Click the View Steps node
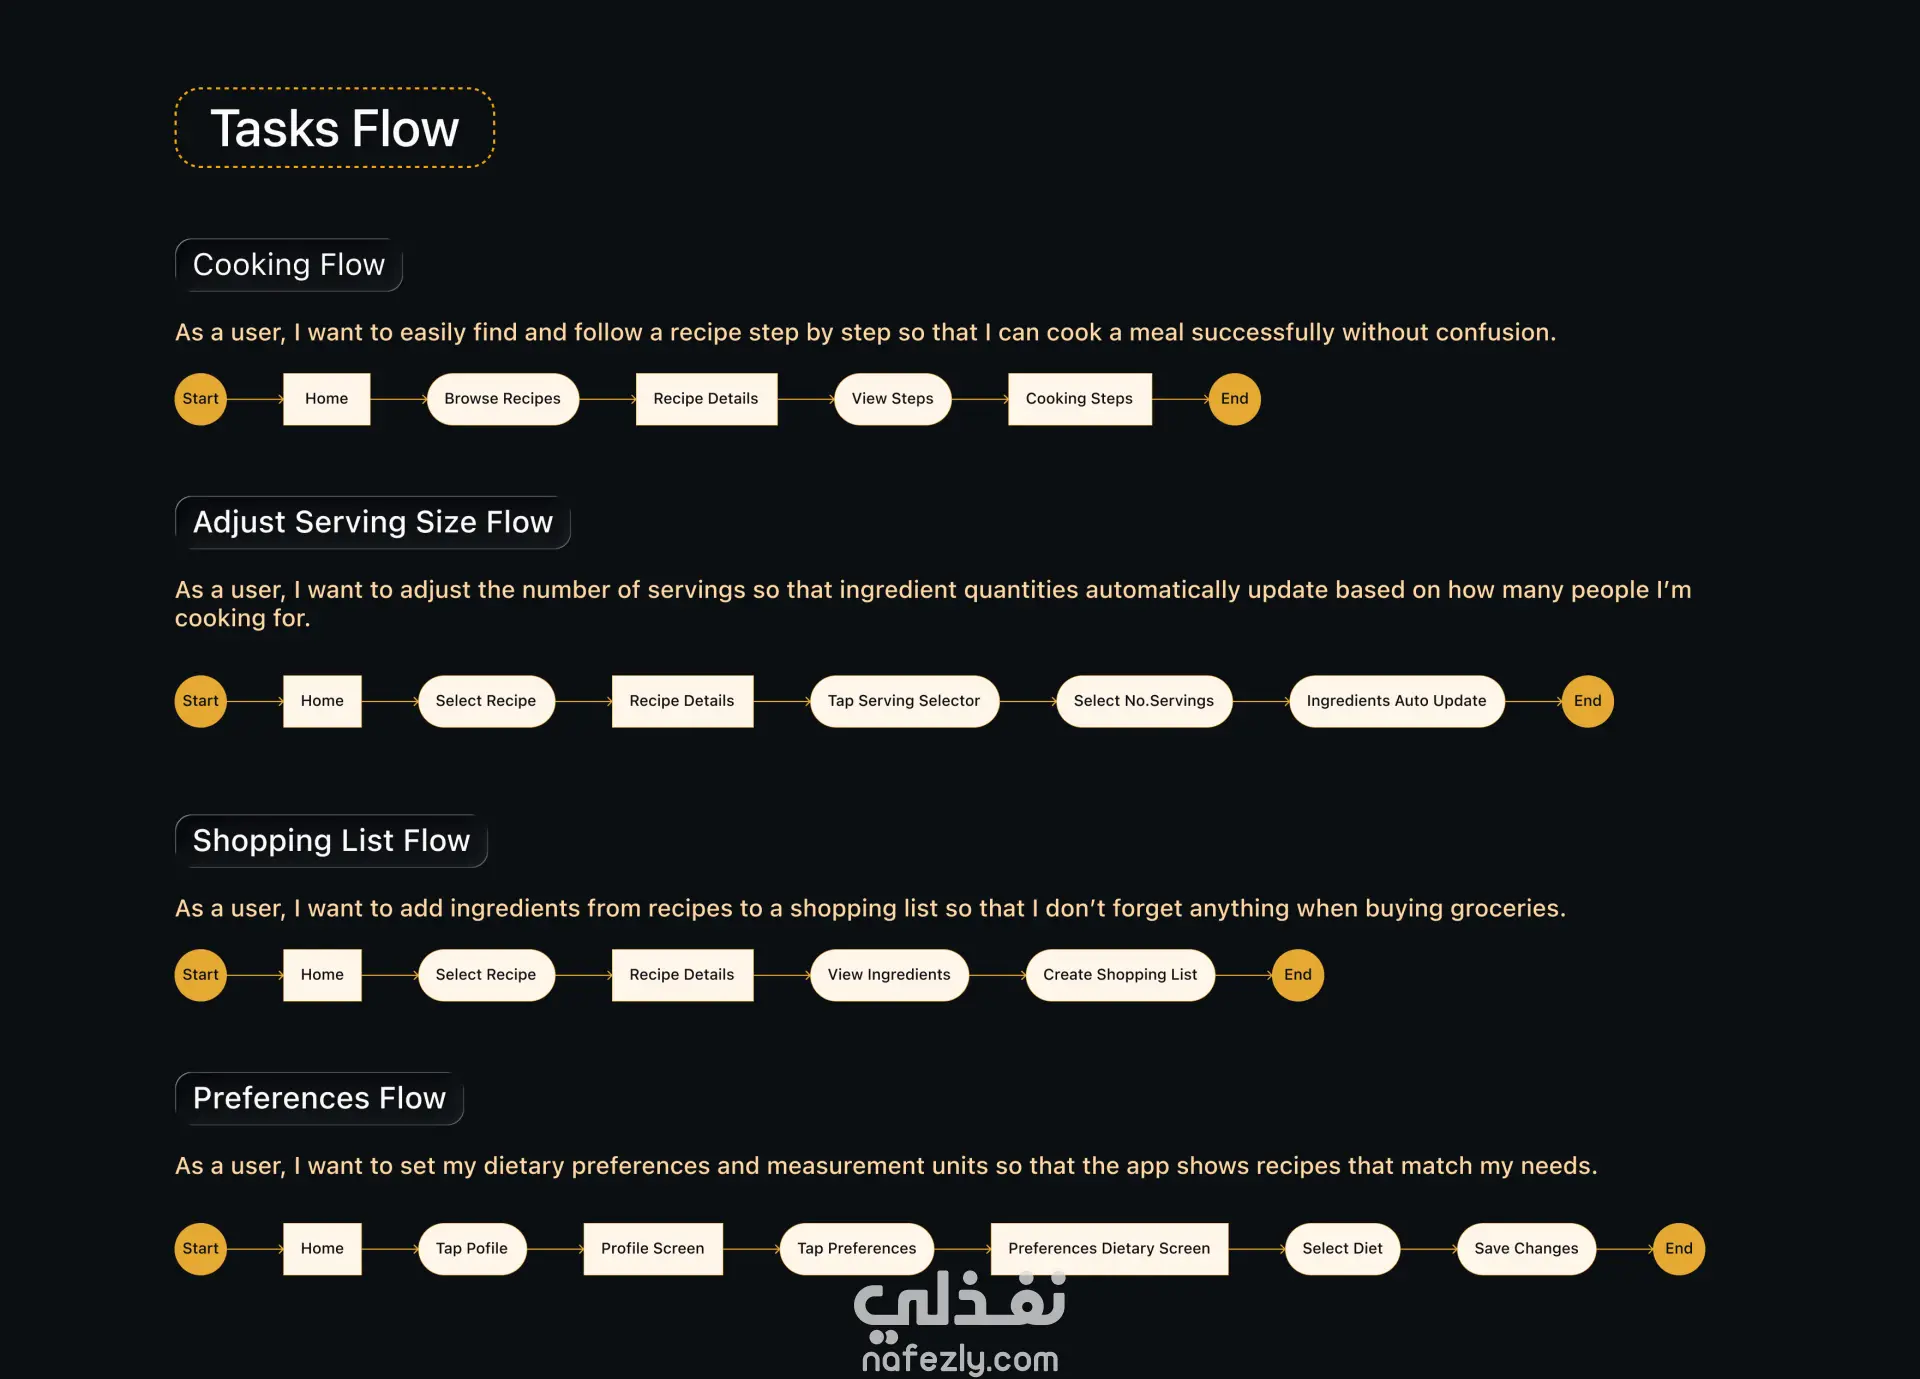The width and height of the screenshot is (1920, 1379). click(892, 399)
